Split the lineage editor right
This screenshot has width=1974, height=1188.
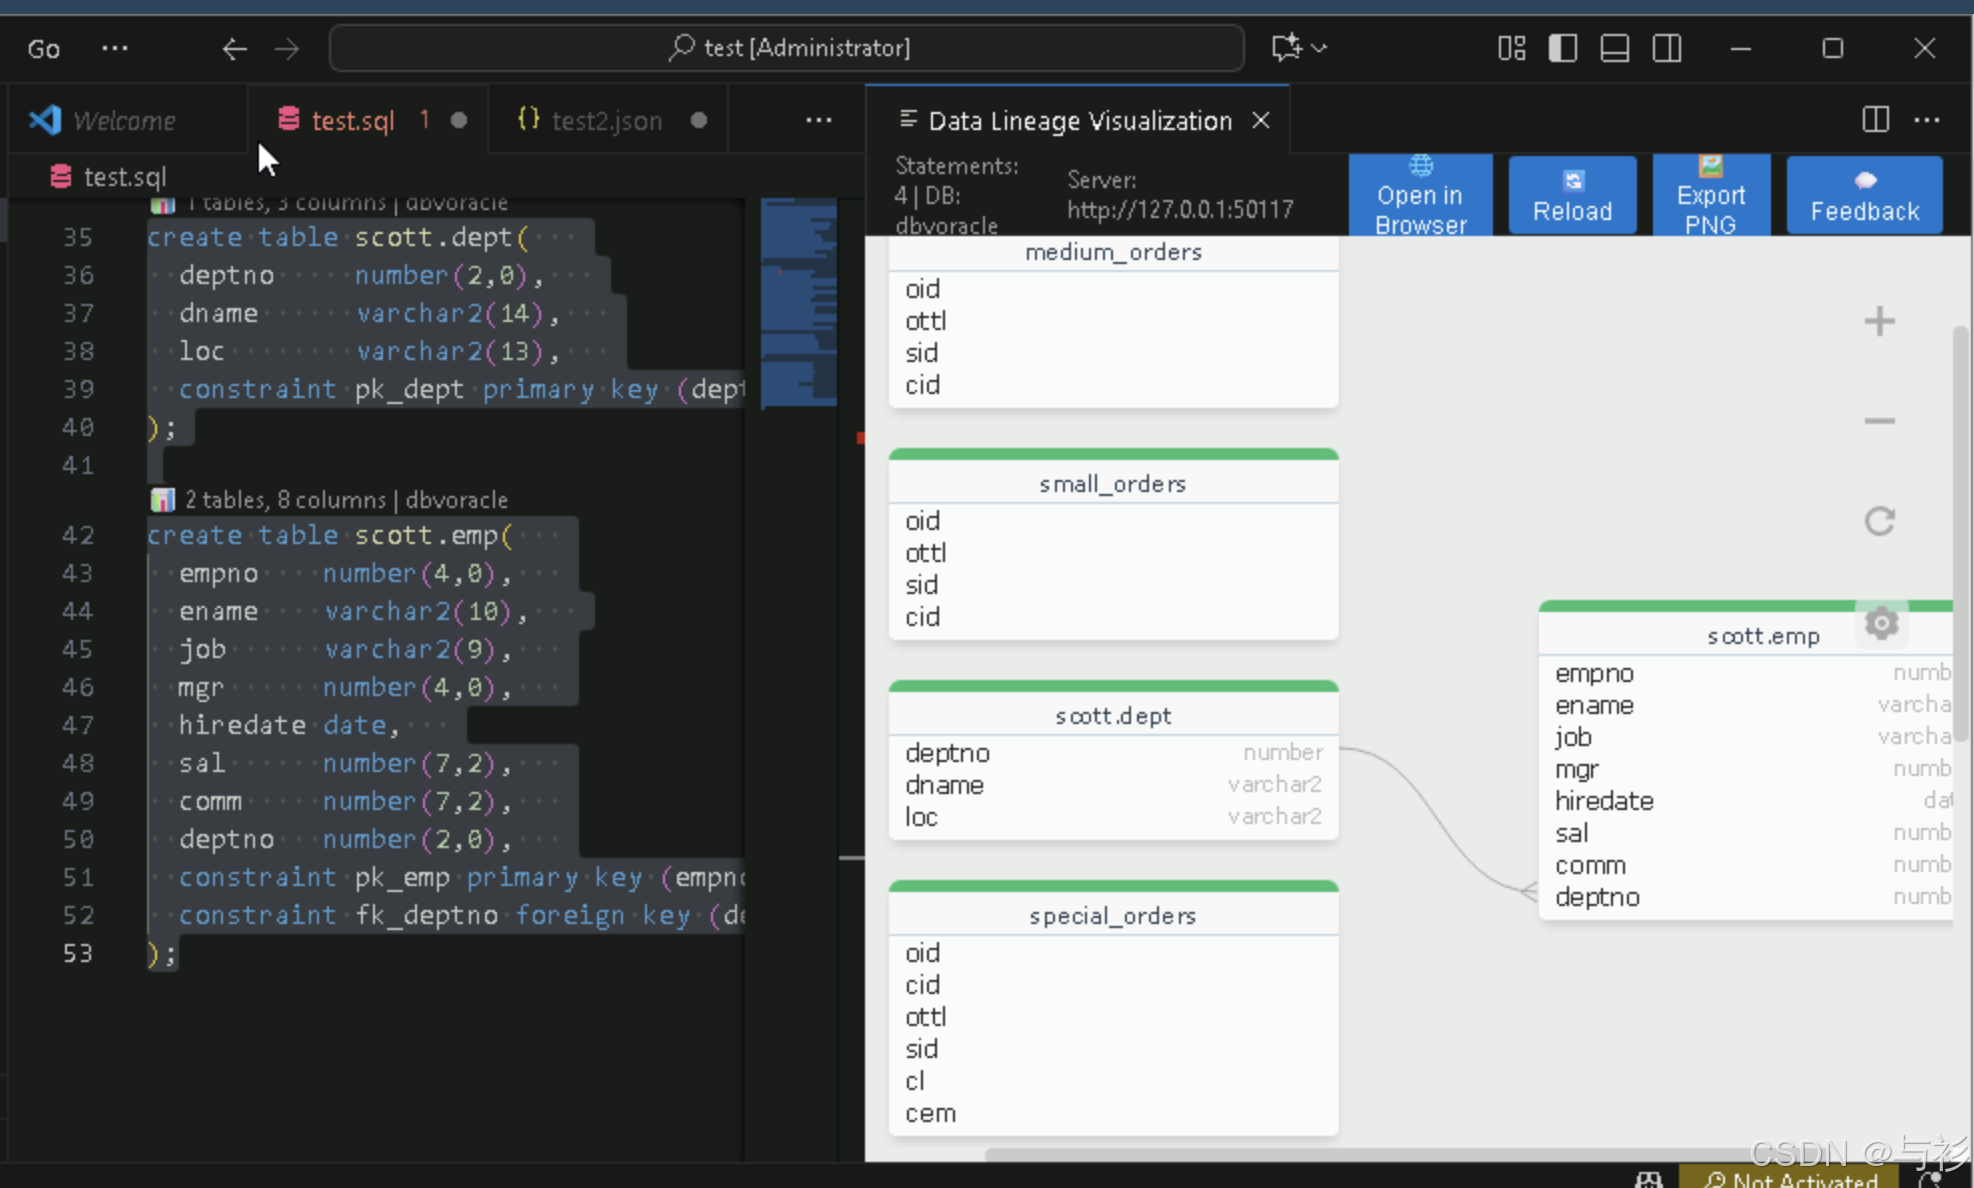tap(1875, 120)
